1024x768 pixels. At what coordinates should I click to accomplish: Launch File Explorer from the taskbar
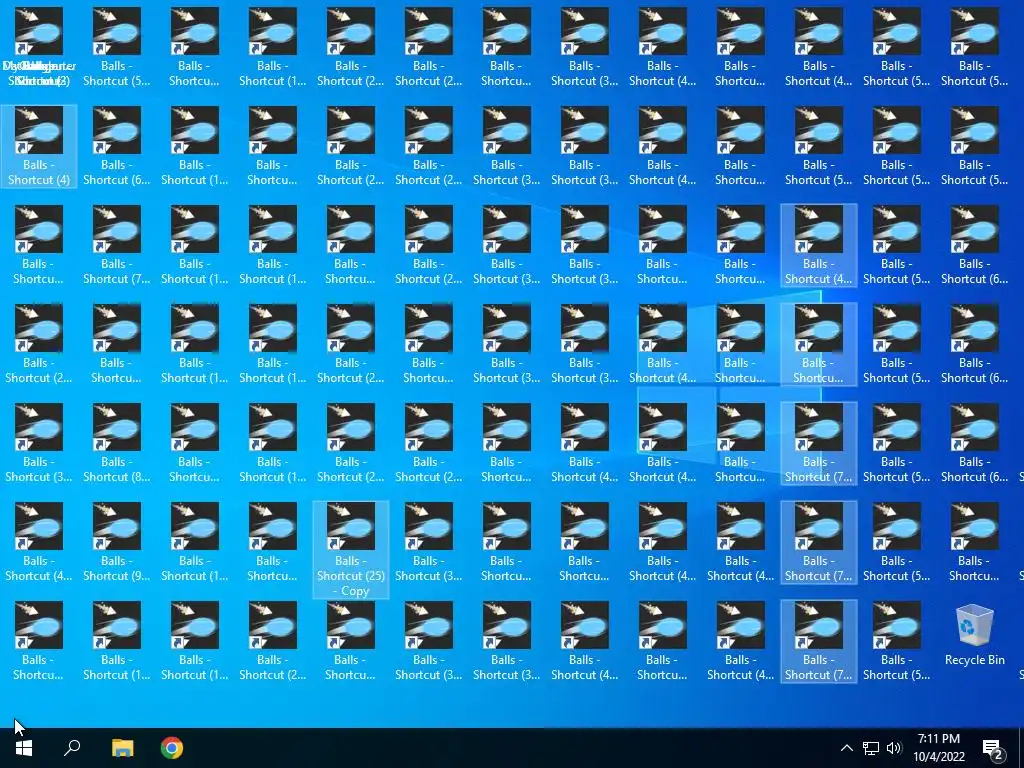pos(122,748)
